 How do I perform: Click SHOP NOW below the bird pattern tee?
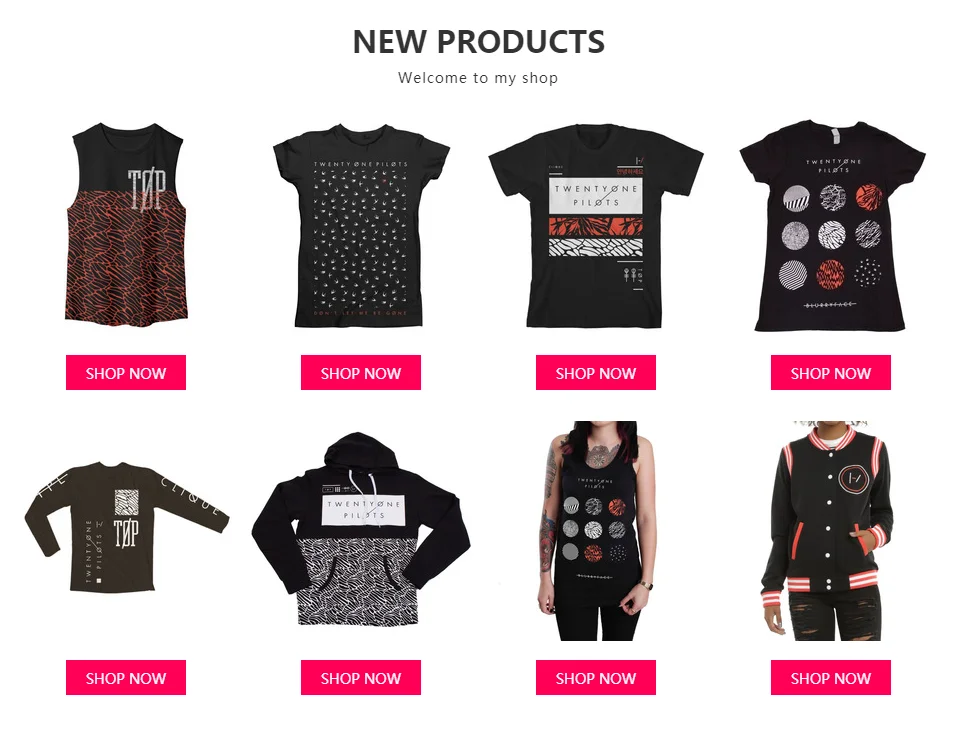pyautogui.click(x=360, y=373)
